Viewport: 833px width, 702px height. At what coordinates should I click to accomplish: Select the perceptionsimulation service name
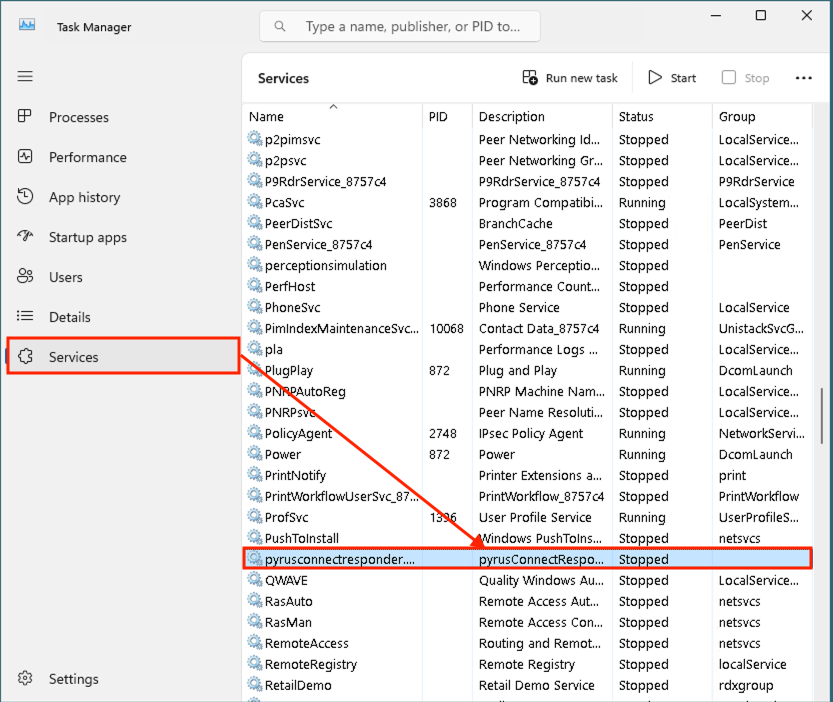click(326, 266)
